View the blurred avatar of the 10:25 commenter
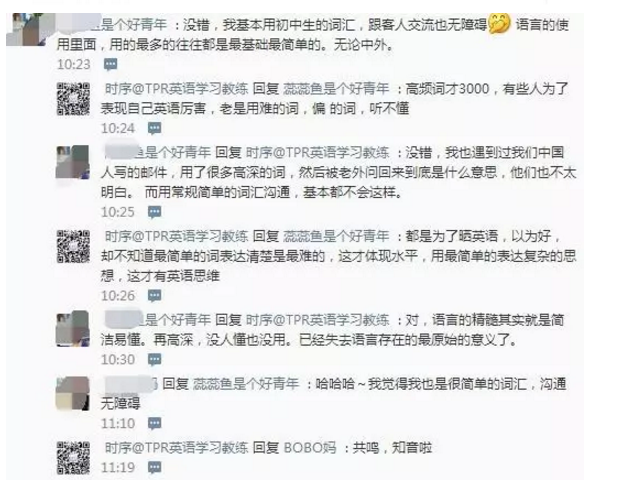This screenshot has width=622, height=482. coord(73,162)
